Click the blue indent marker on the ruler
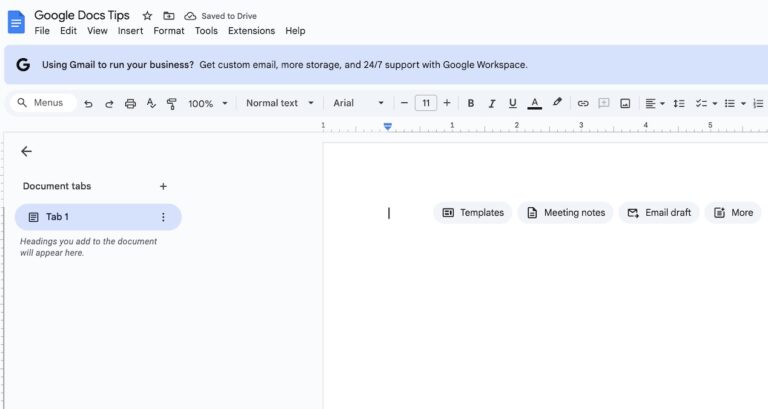 click(x=387, y=126)
